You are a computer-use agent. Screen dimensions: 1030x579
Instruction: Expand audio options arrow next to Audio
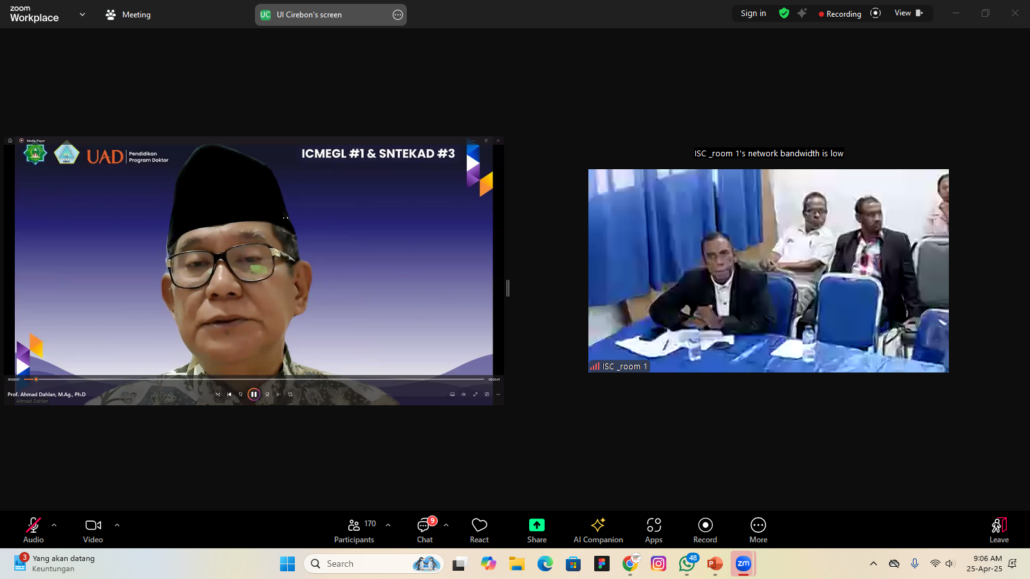54,525
